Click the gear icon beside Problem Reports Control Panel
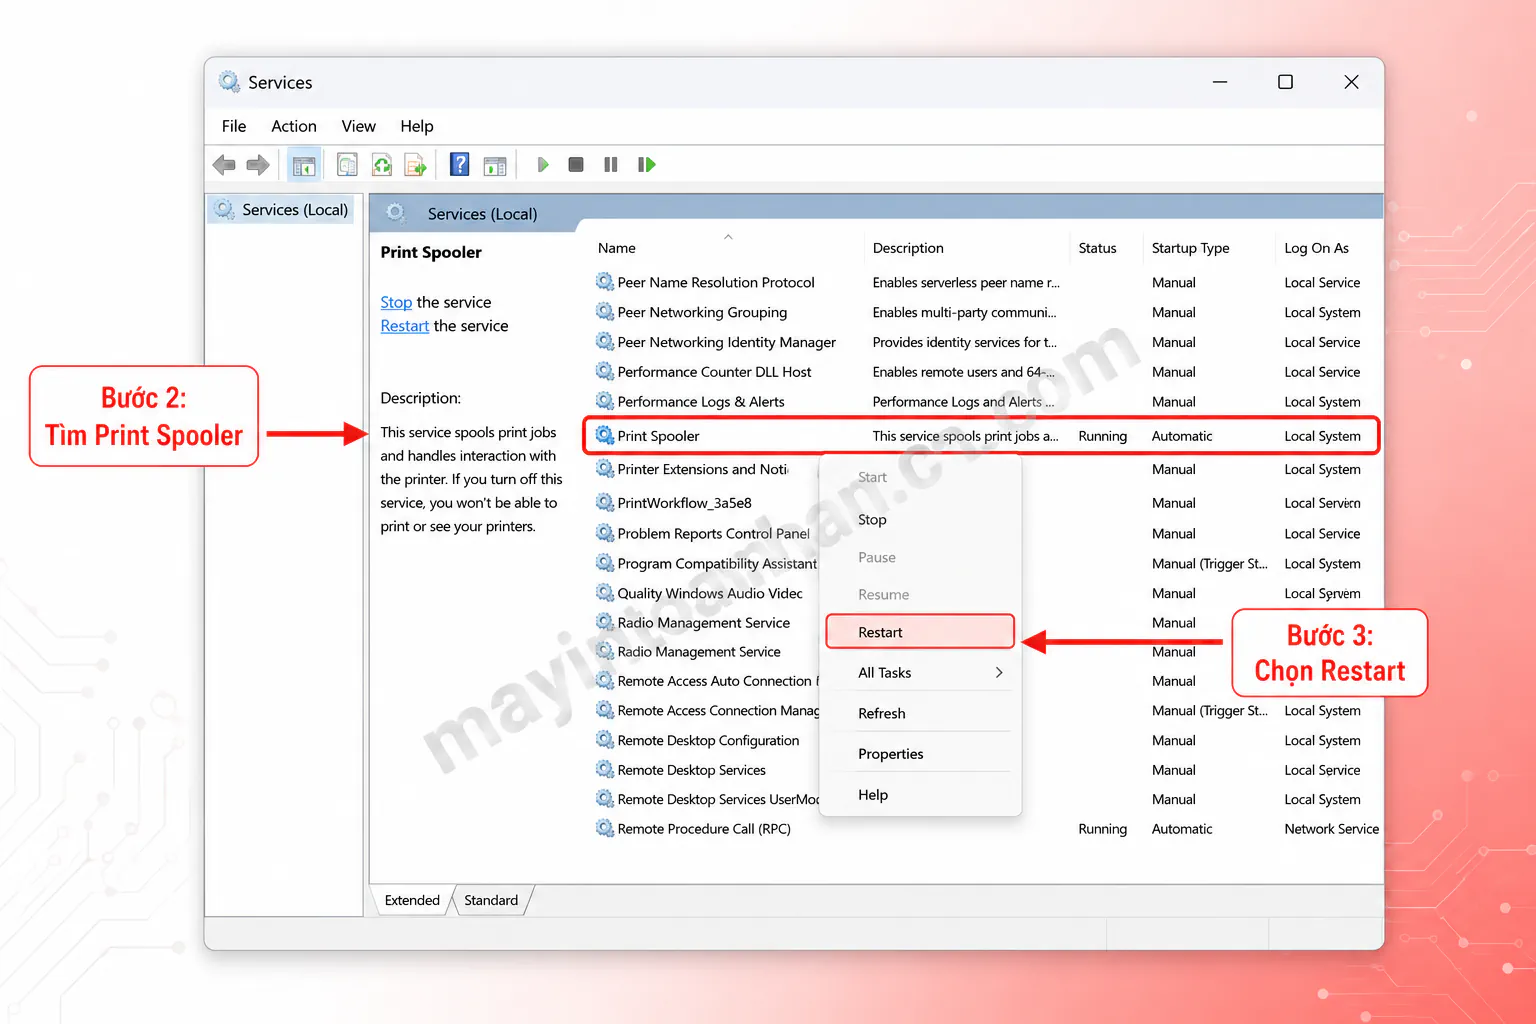The width and height of the screenshot is (1536, 1024). [605, 533]
